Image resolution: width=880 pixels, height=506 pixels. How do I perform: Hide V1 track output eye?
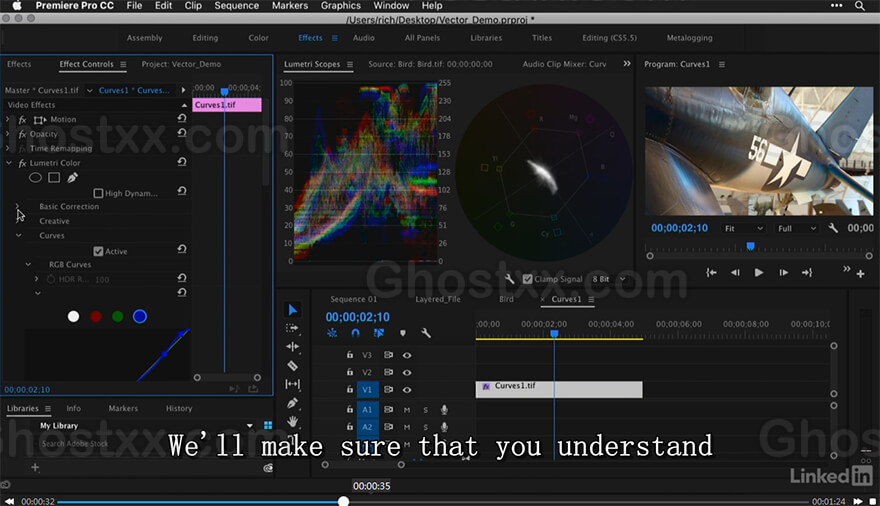[407, 390]
